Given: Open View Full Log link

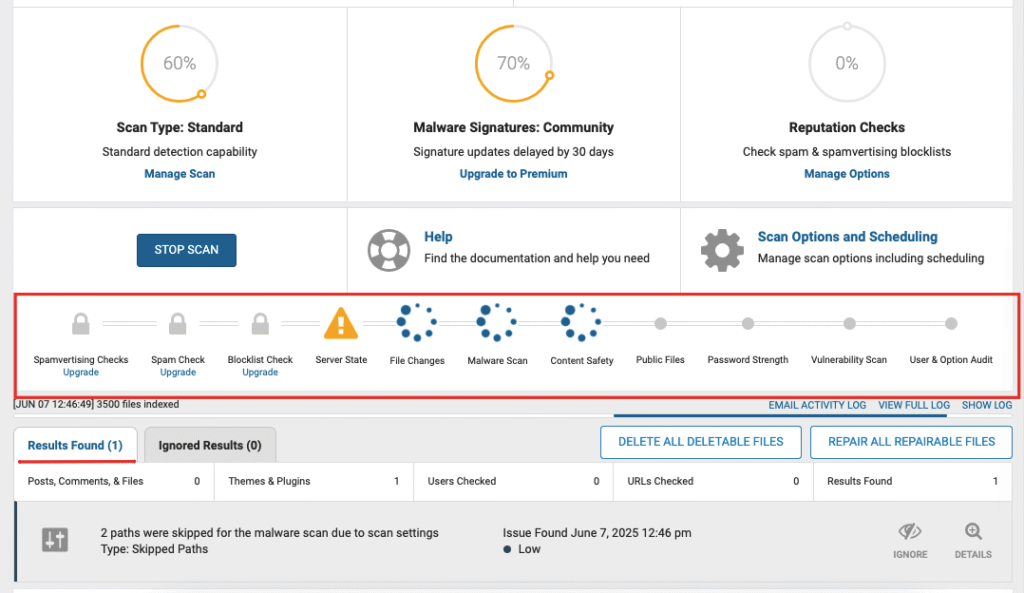Looking at the screenshot, I should click(x=914, y=405).
